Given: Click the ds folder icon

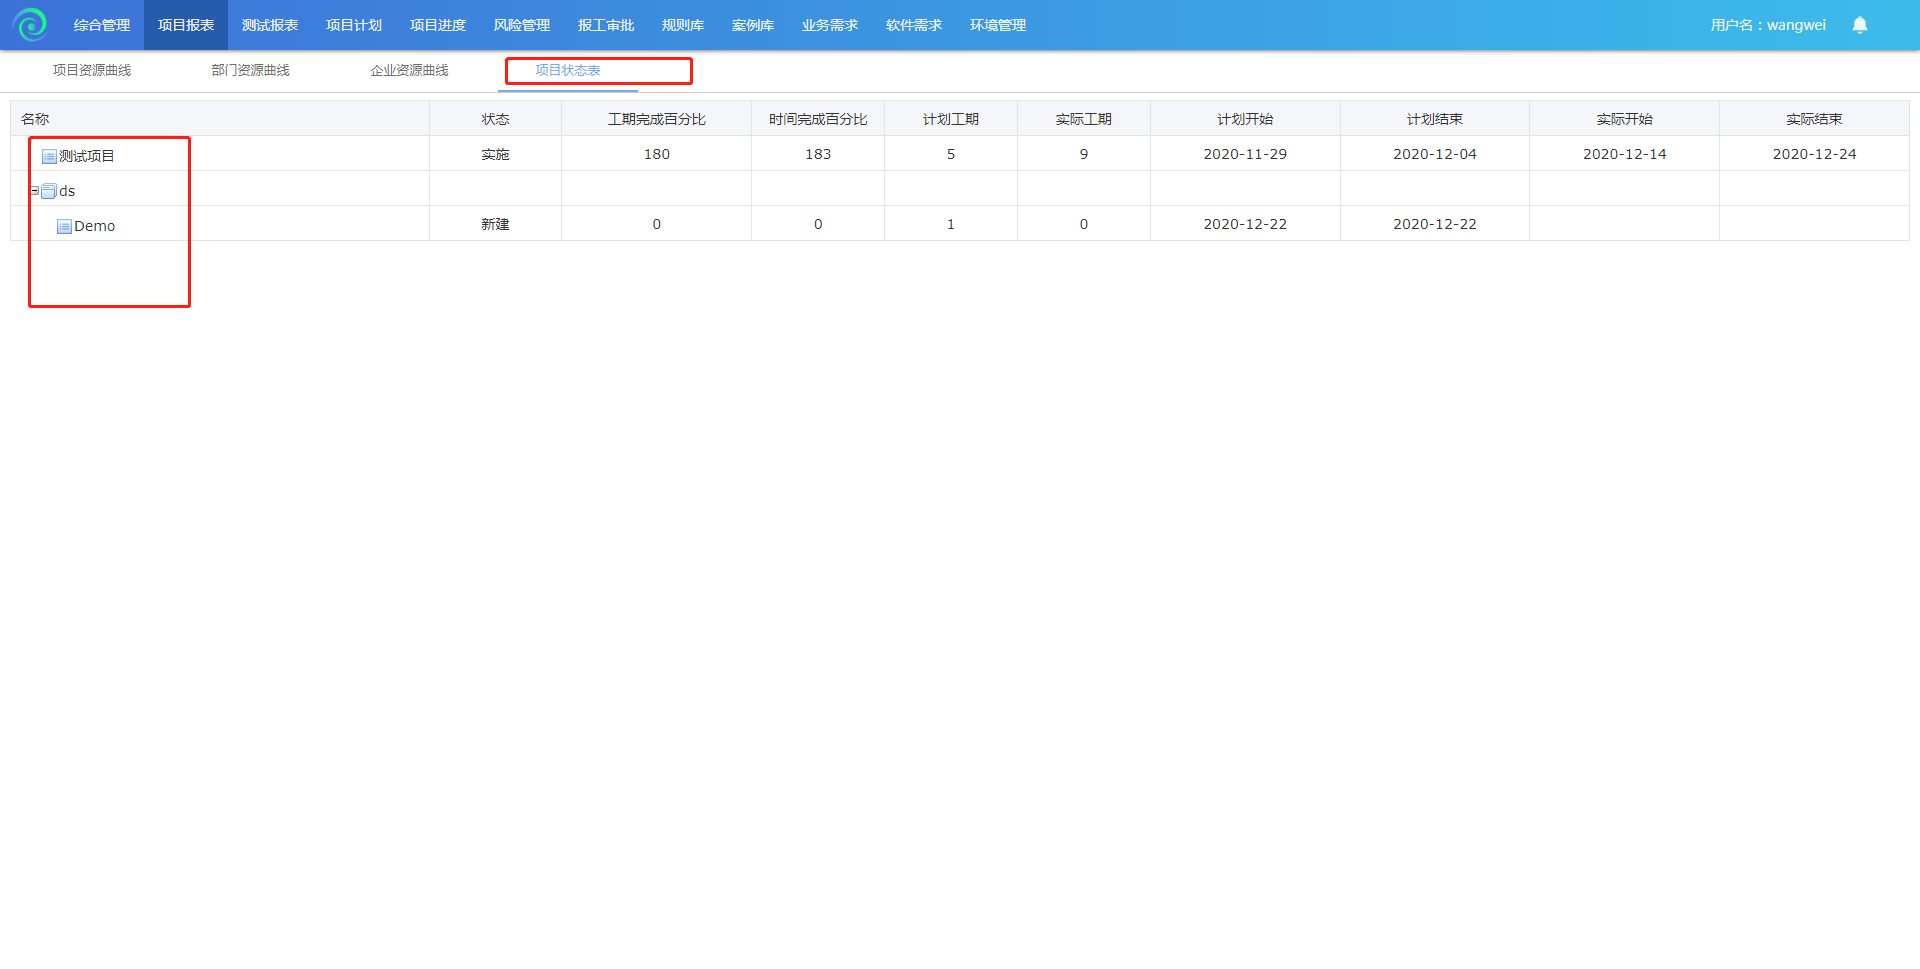Looking at the screenshot, I should click(x=48, y=191).
